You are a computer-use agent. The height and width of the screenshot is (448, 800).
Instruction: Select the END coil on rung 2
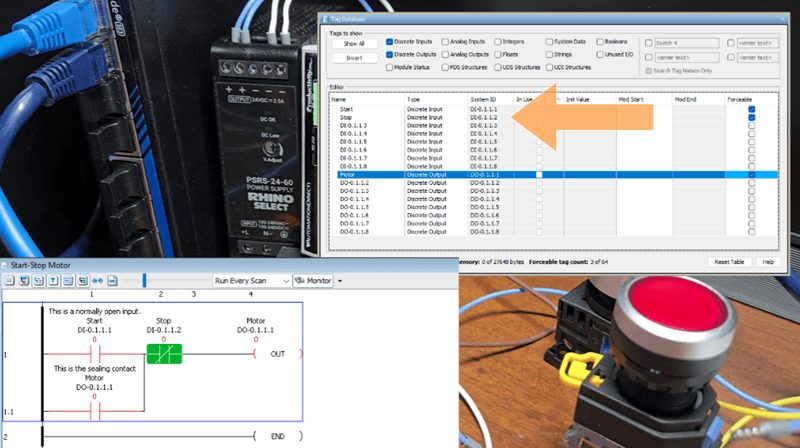(x=278, y=436)
